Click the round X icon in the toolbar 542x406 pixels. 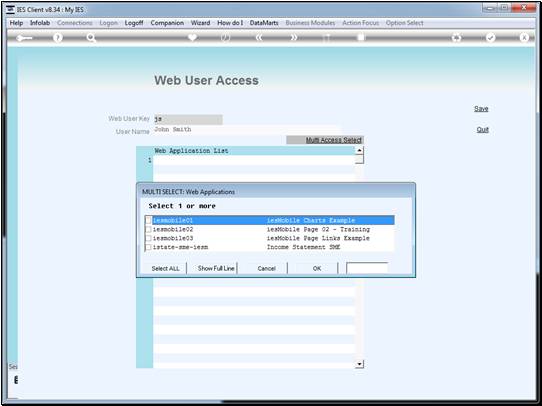point(524,38)
